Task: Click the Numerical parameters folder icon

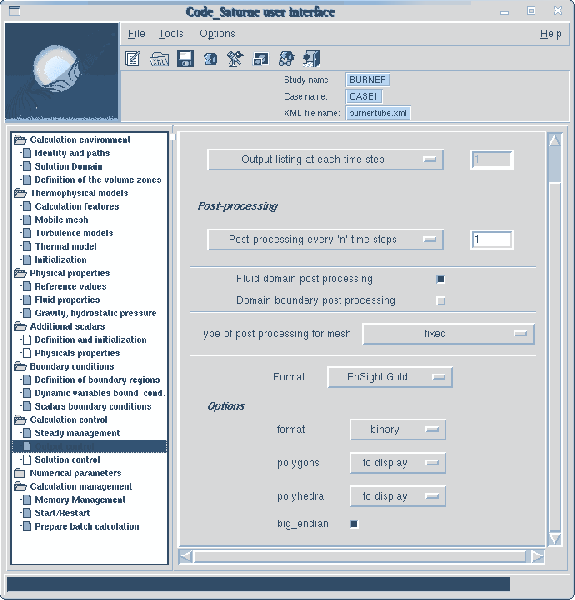Action: click(x=20, y=473)
